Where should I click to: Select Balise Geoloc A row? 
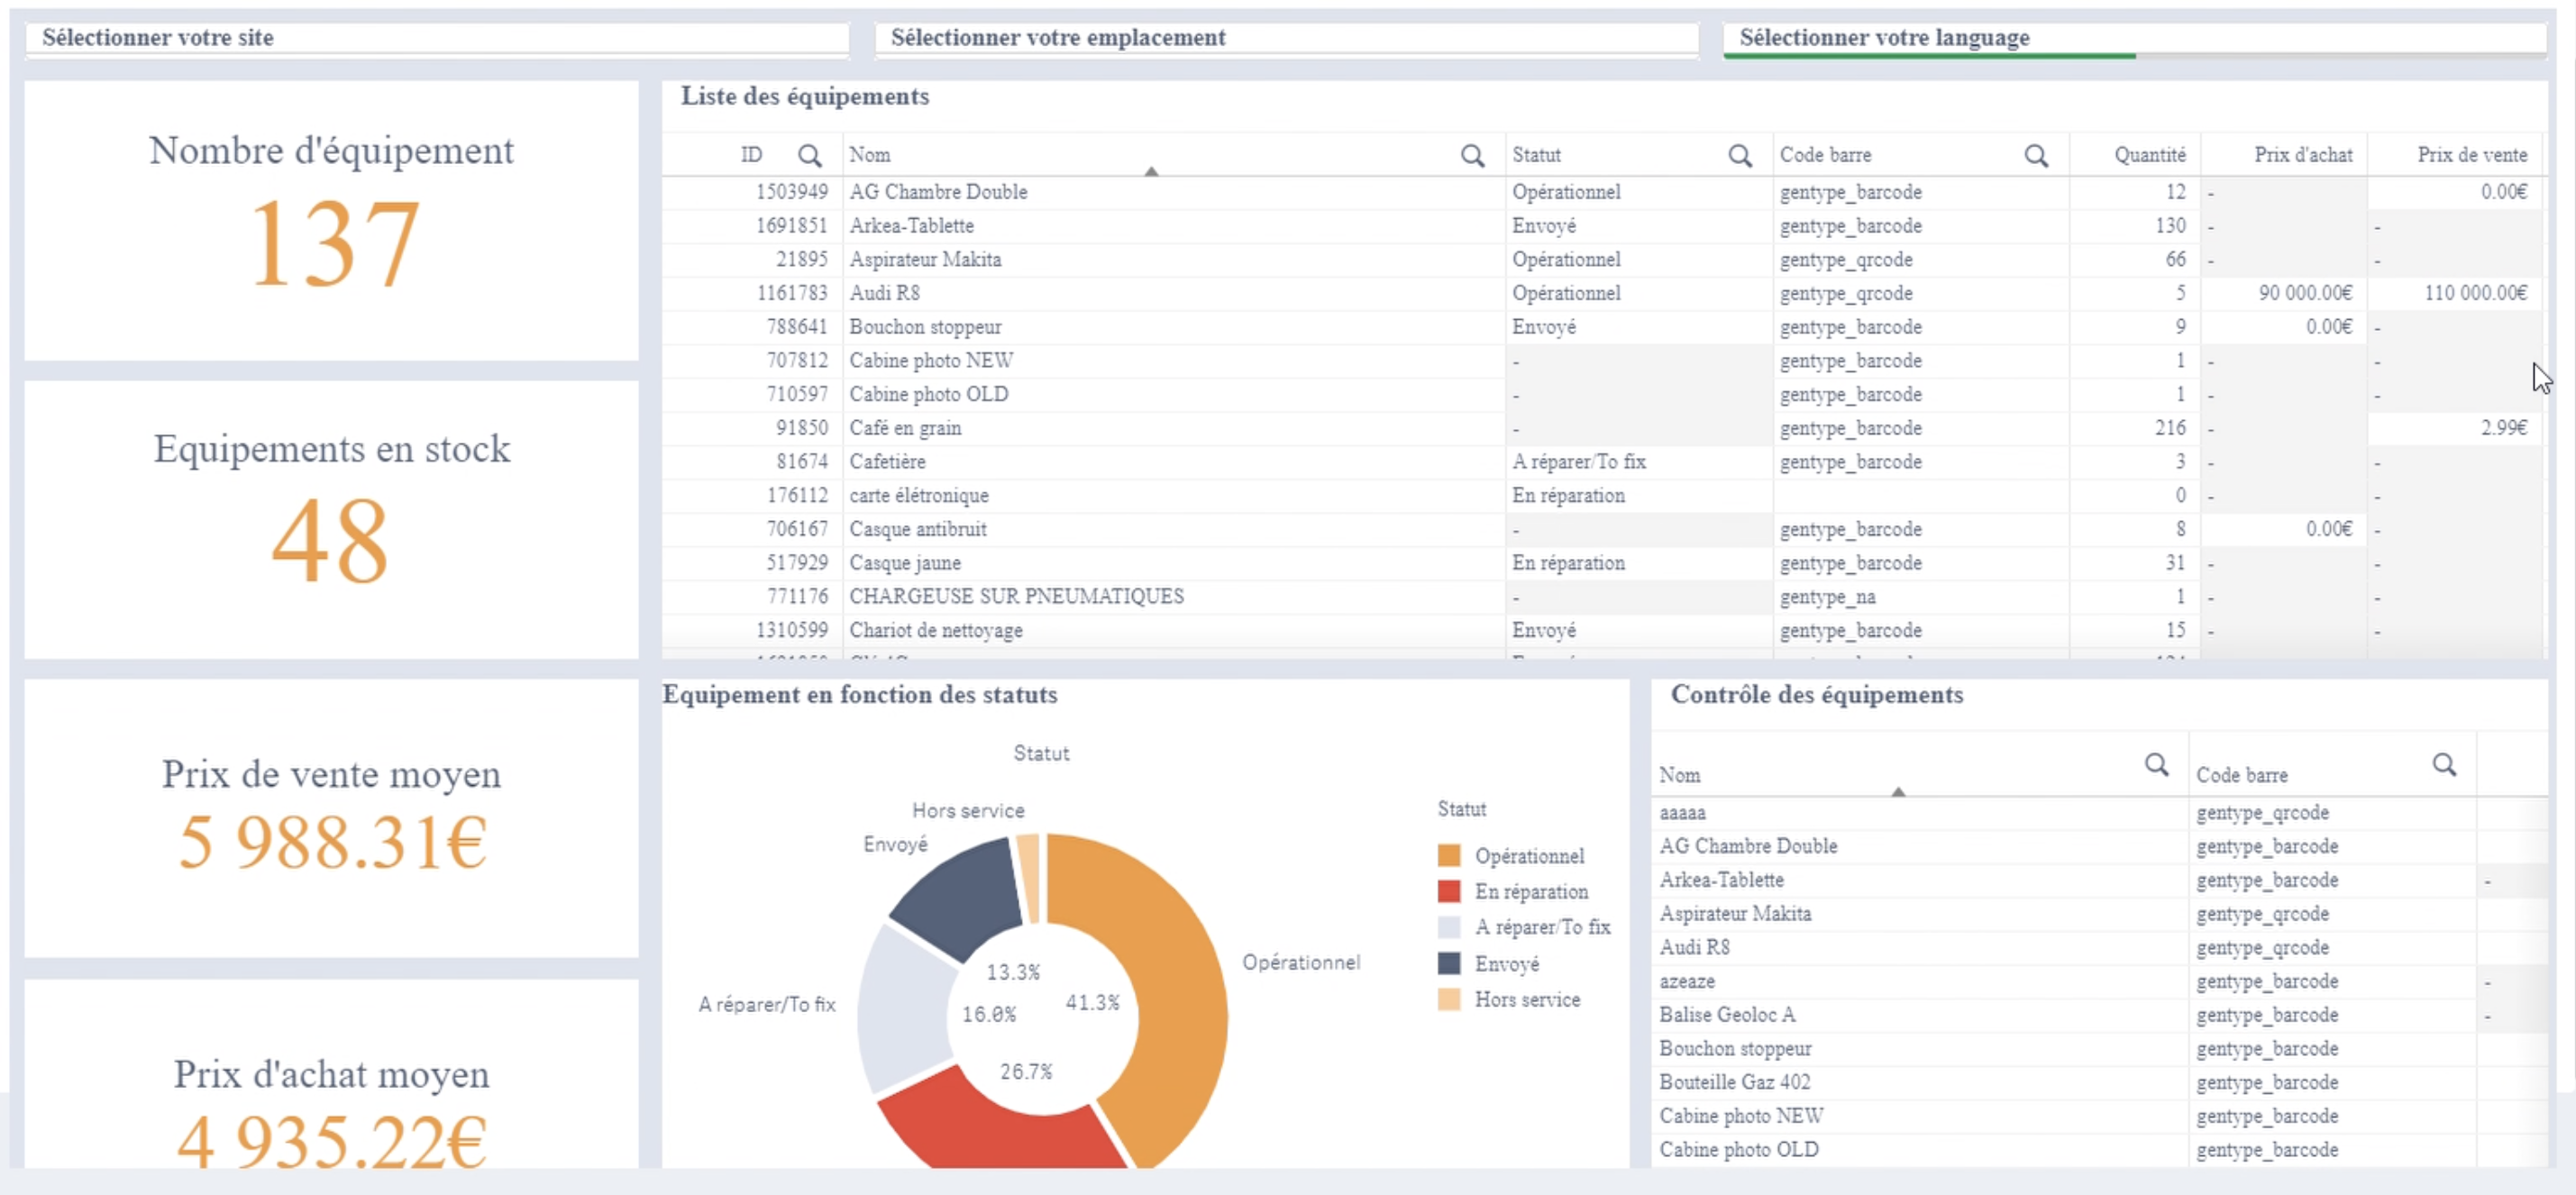click(2099, 1015)
